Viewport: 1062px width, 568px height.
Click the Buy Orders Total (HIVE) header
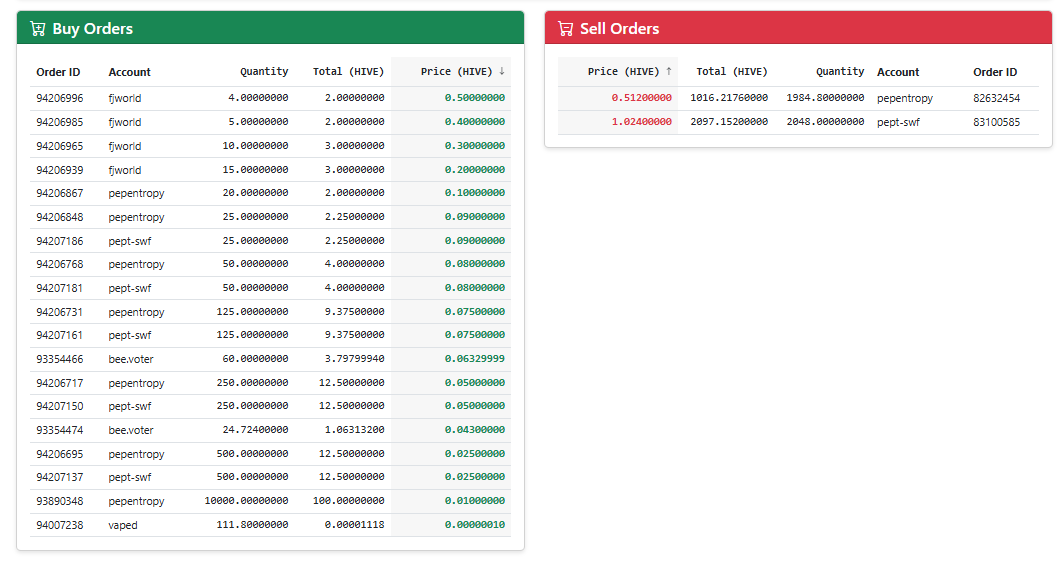point(348,72)
